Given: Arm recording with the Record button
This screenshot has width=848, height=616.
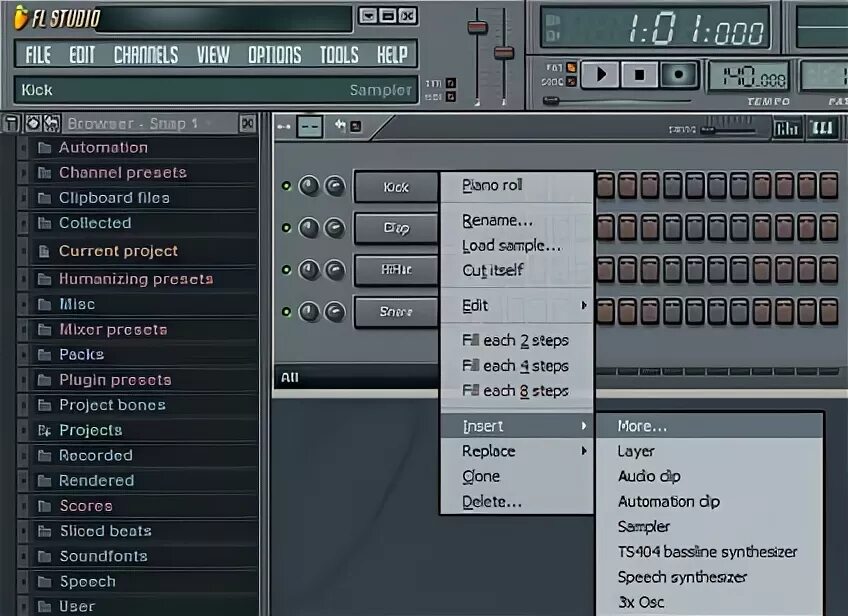Looking at the screenshot, I should [678, 74].
